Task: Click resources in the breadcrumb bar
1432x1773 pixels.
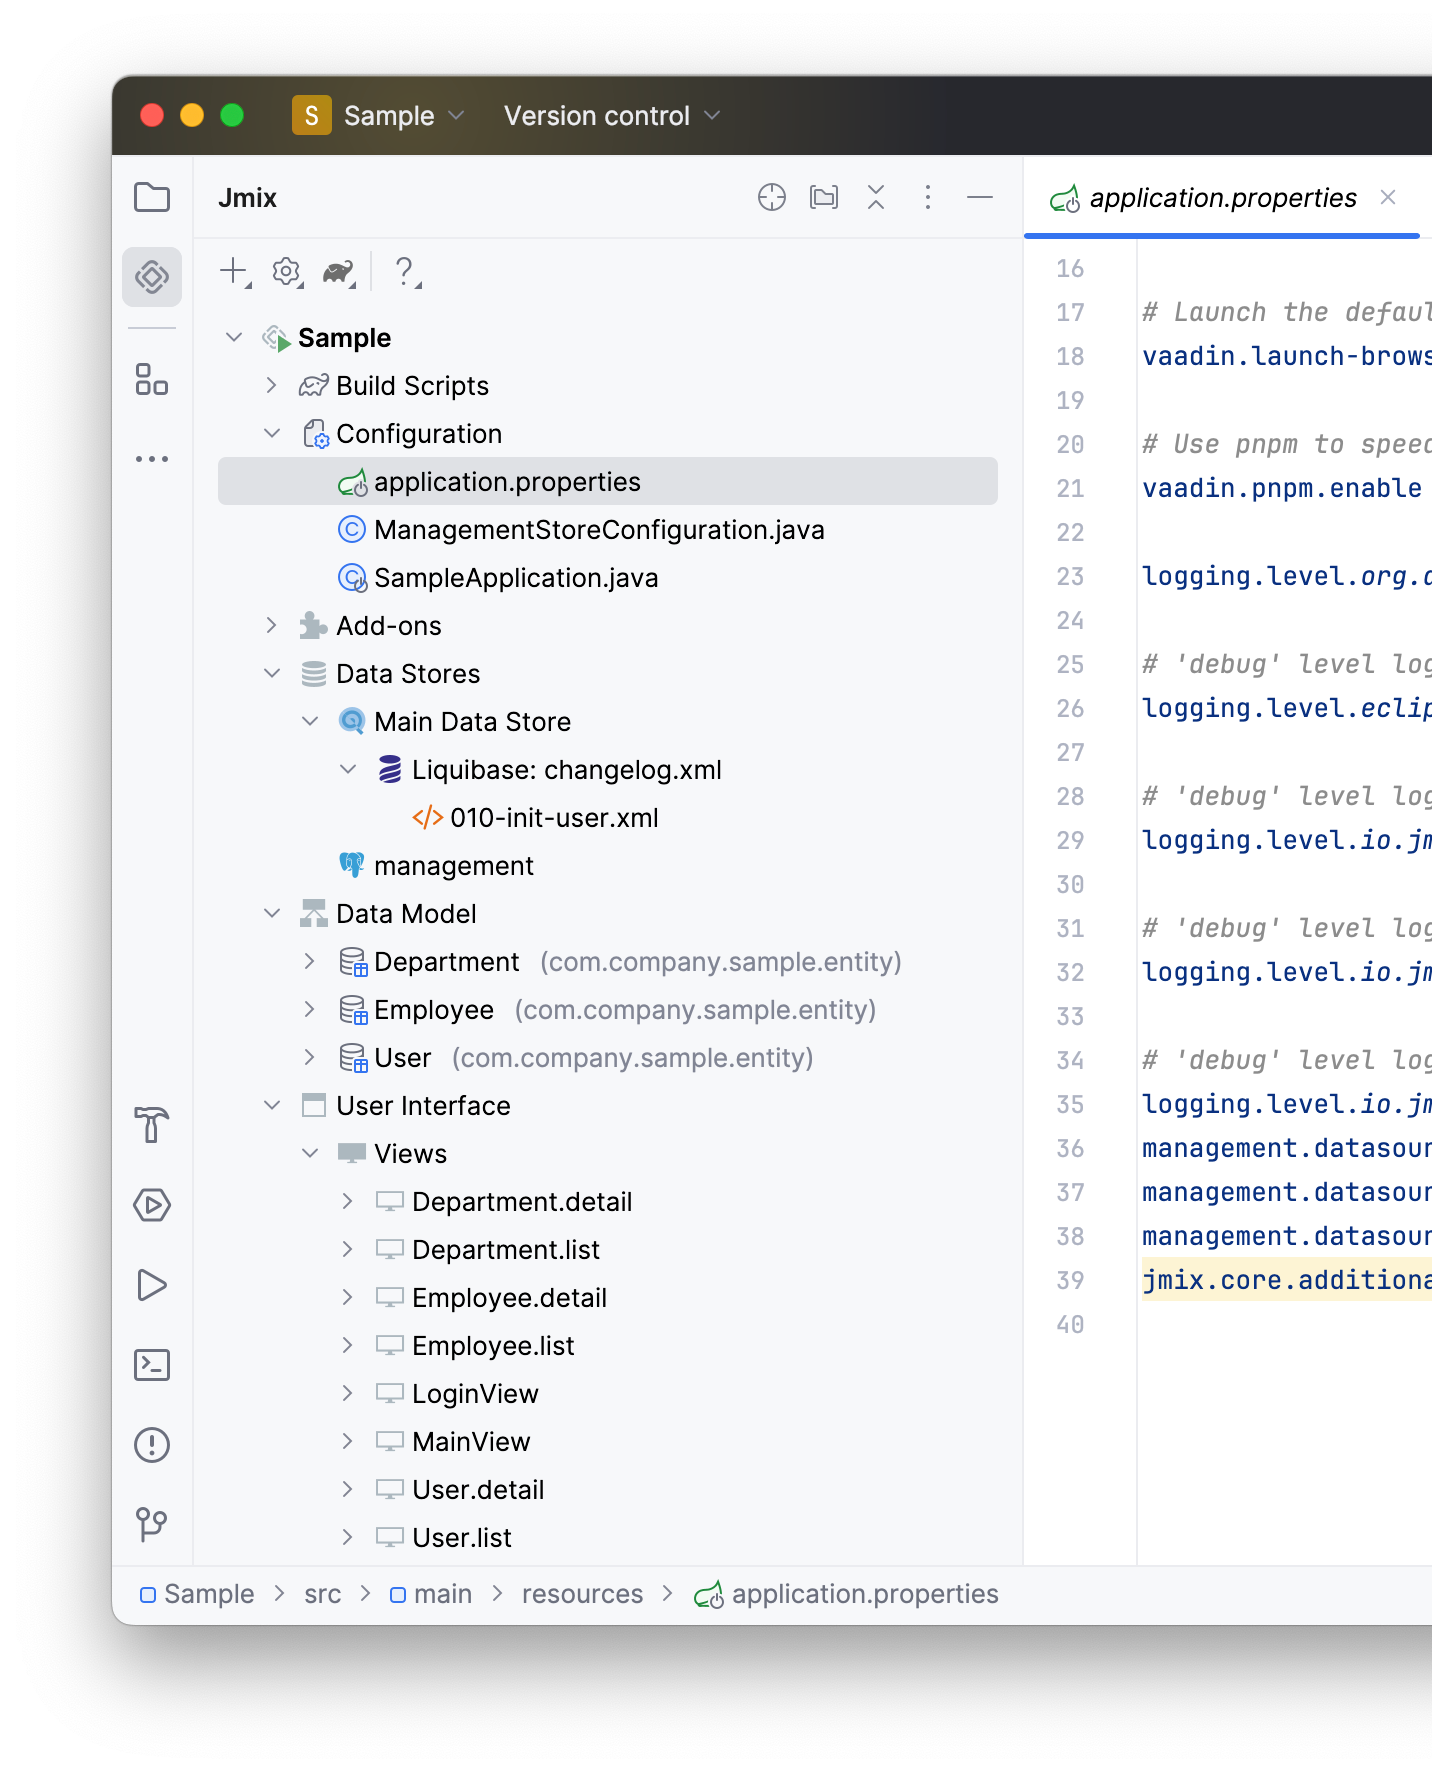Action: pyautogui.click(x=582, y=1594)
